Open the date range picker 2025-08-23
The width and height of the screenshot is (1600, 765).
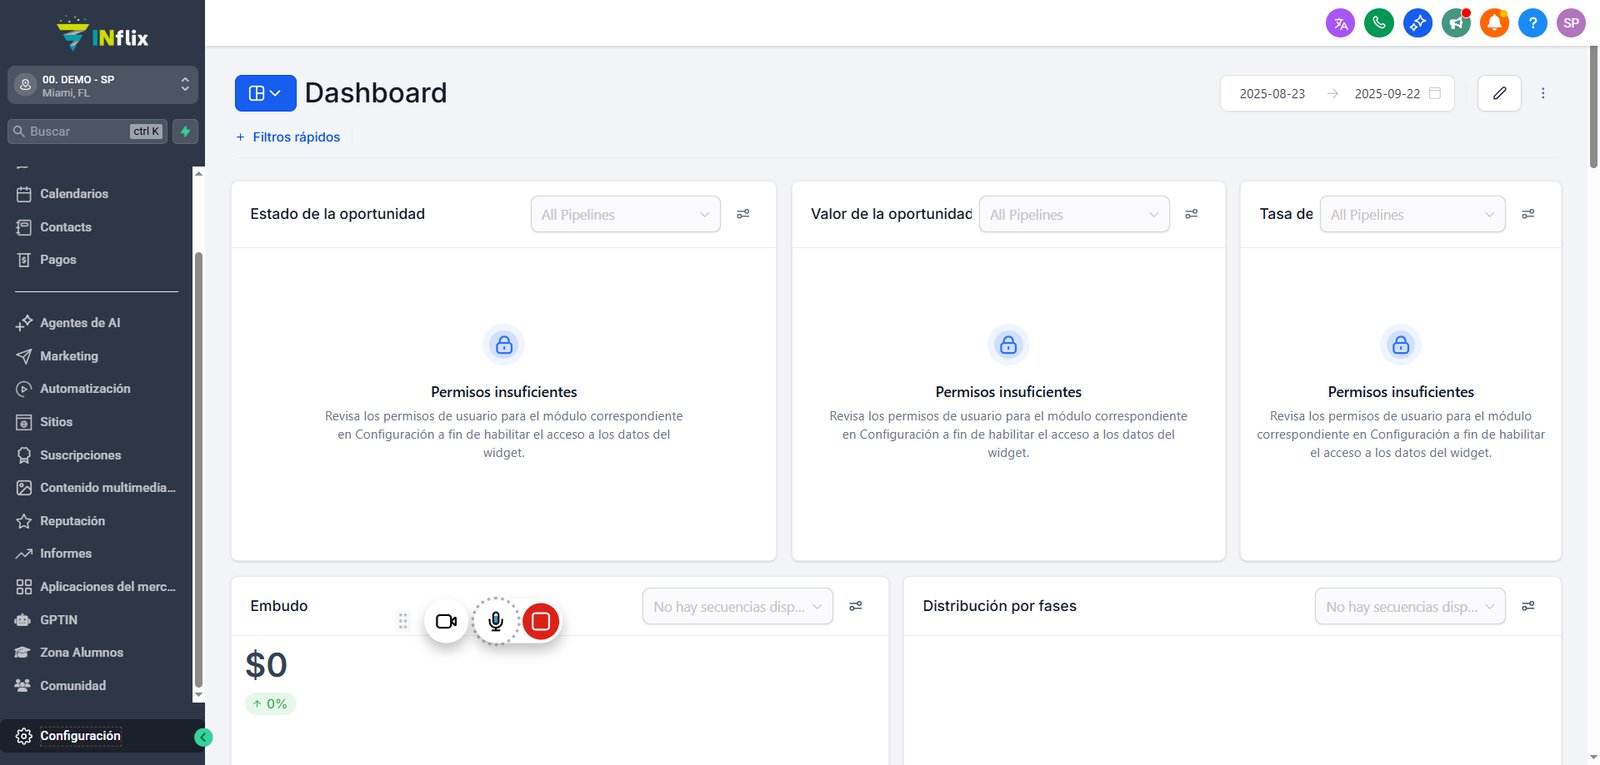1337,93
